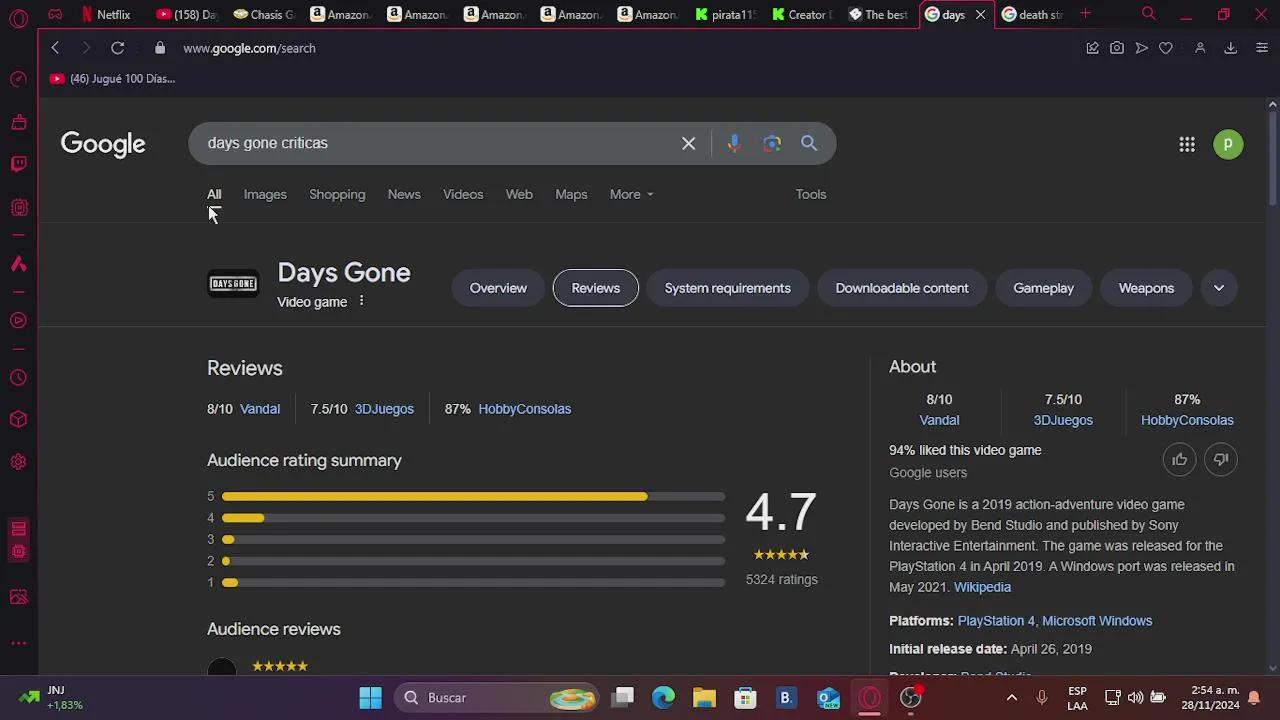Click the send/flow arrow icon in address bar
The image size is (1280, 720).
pyautogui.click(x=1141, y=48)
